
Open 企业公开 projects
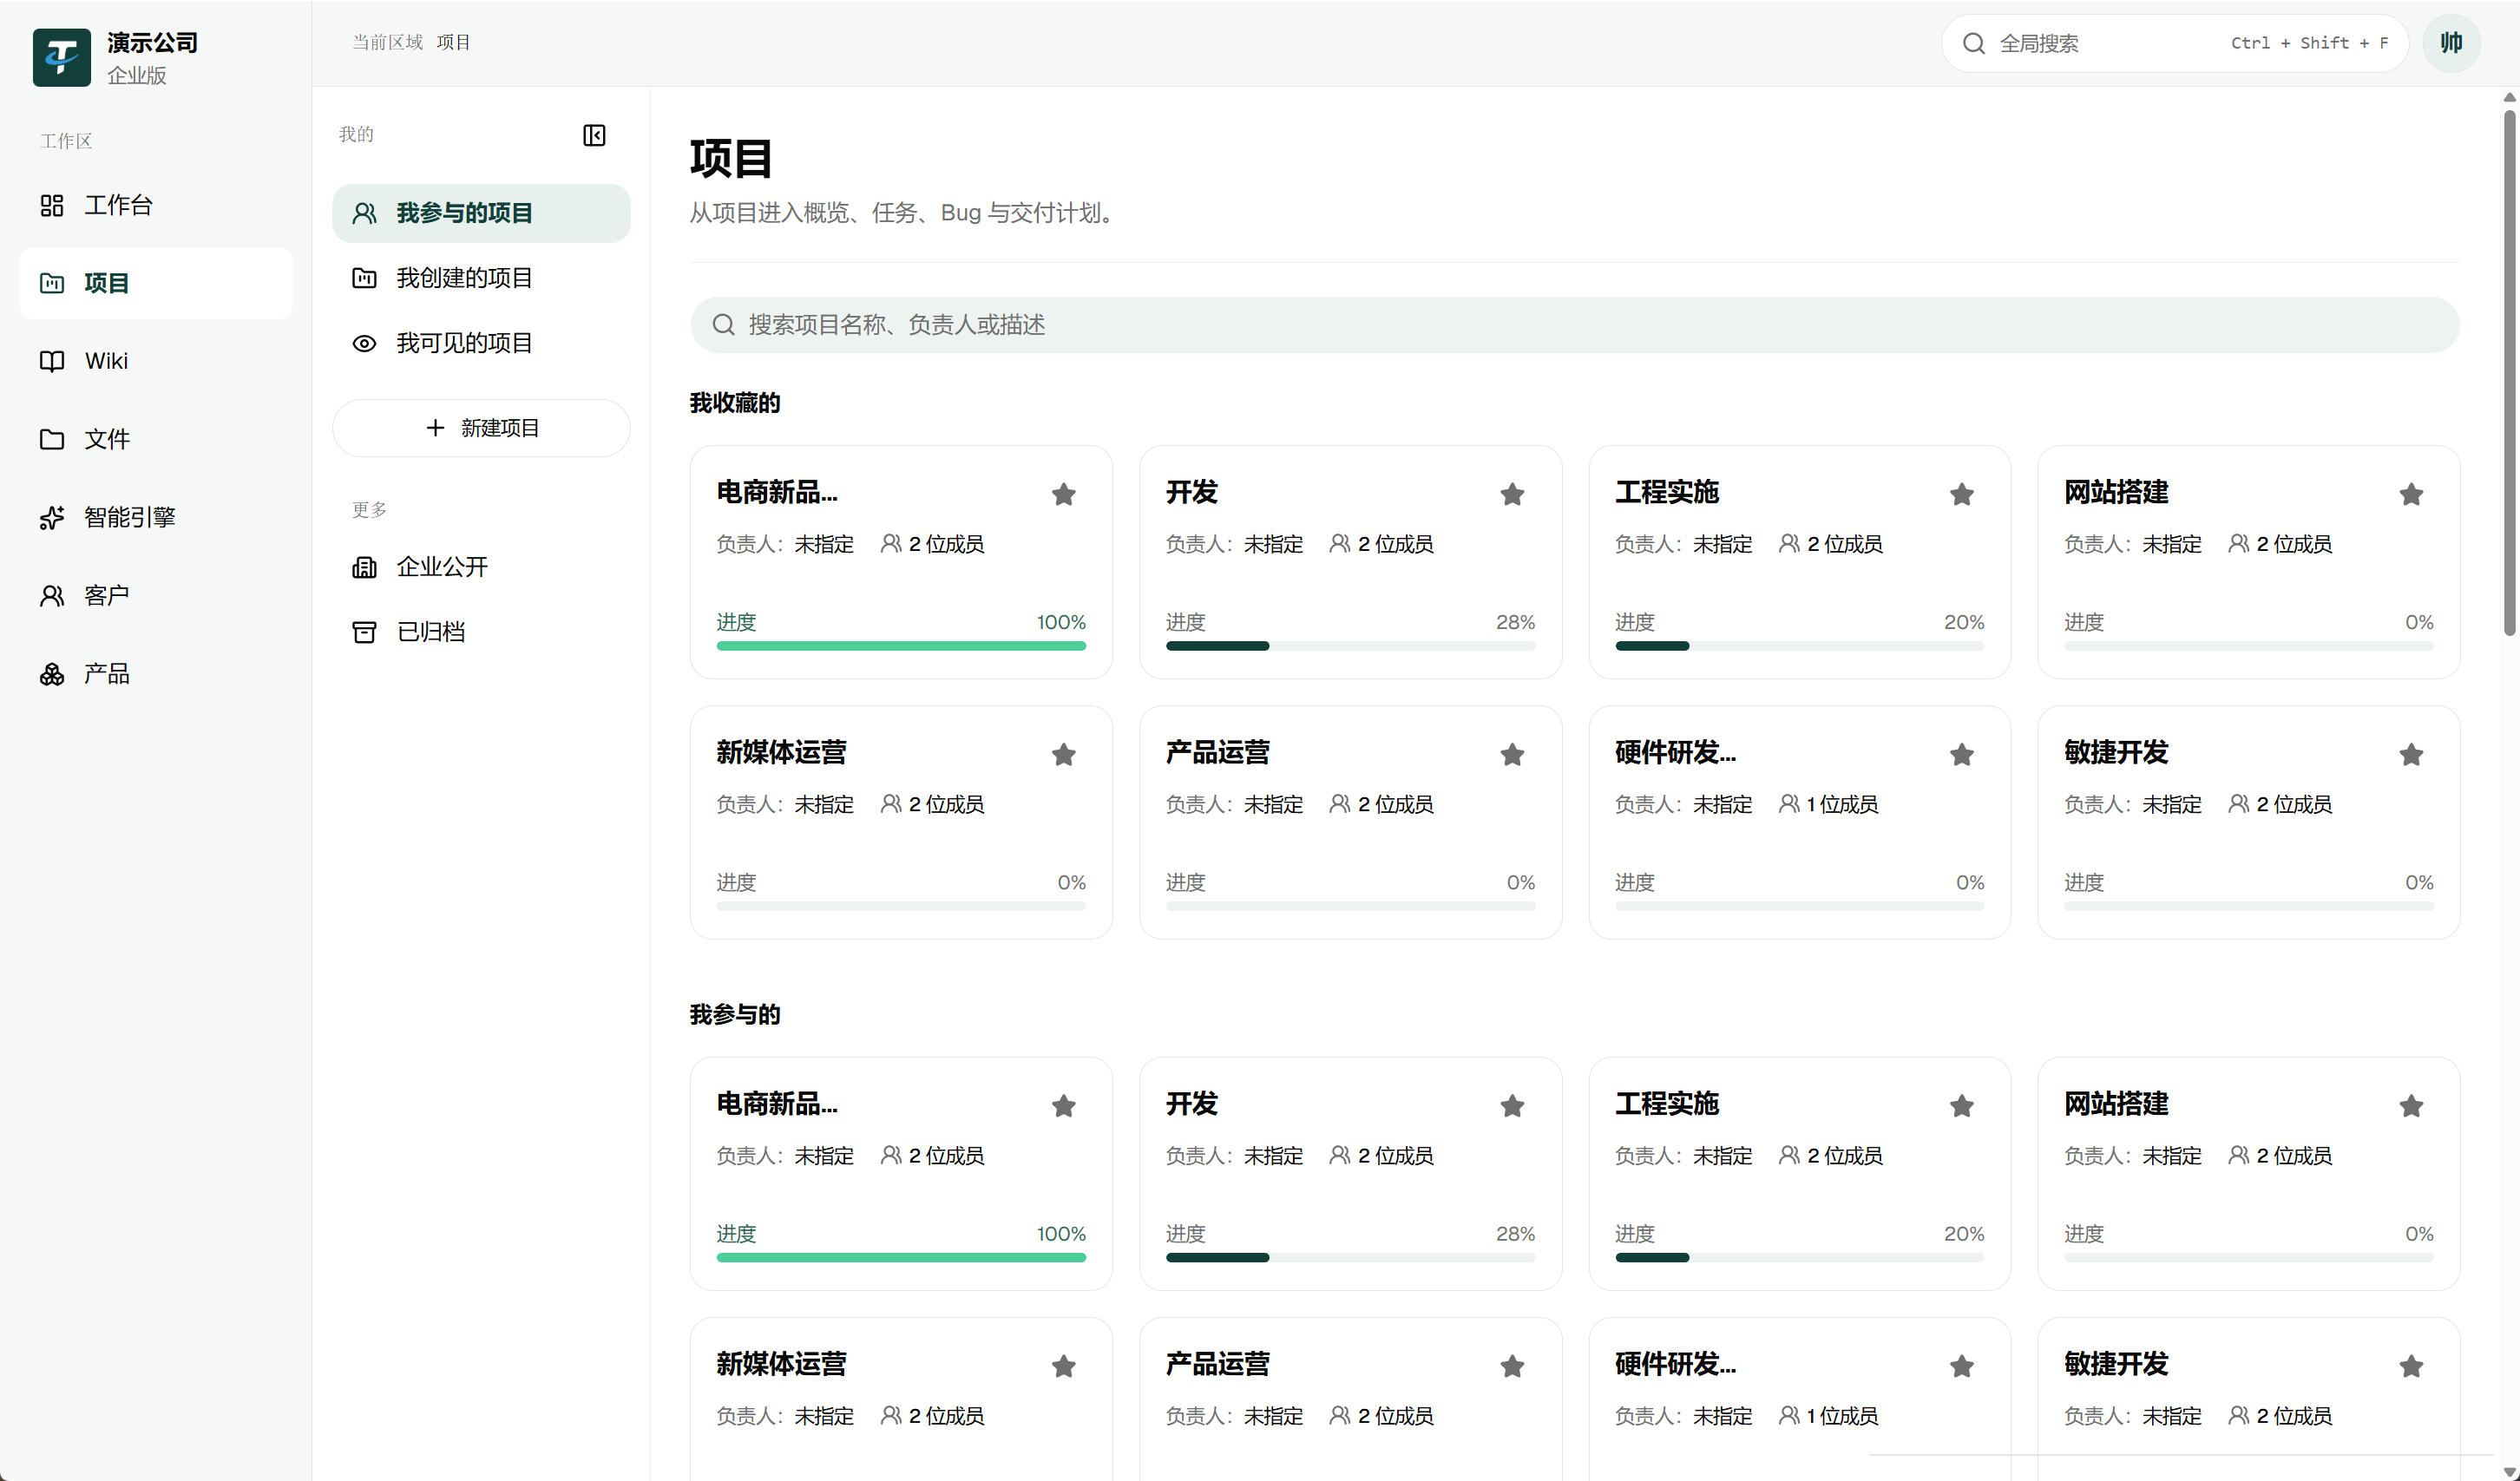coord(481,567)
